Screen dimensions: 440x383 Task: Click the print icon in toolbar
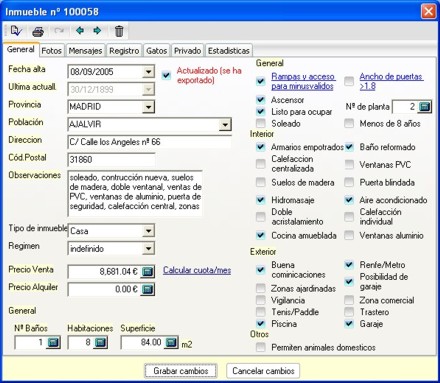pyautogui.click(x=38, y=32)
